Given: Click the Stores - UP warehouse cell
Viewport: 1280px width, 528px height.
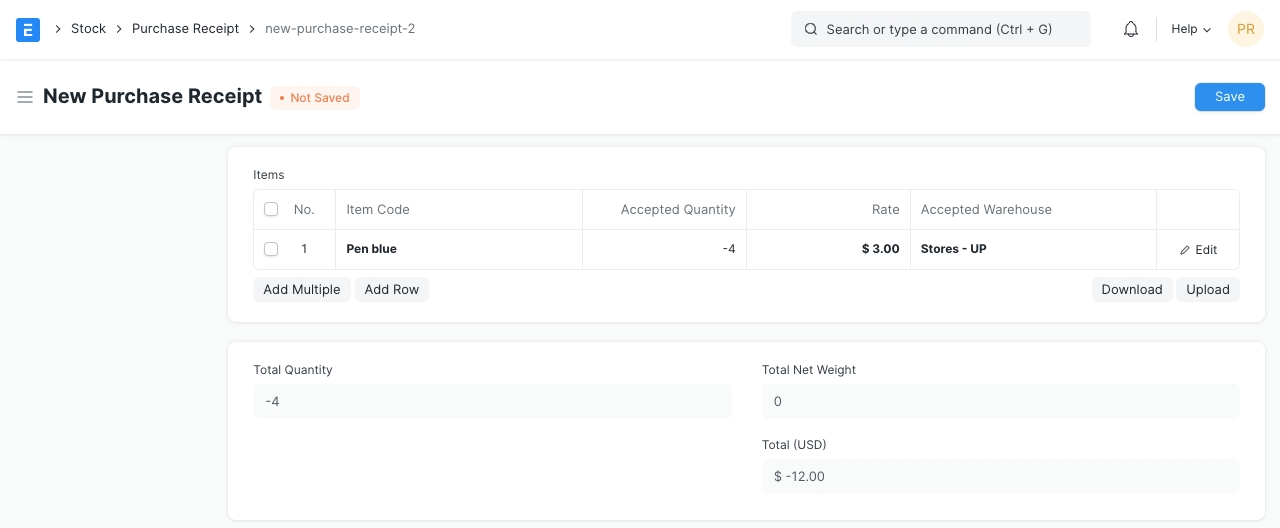Looking at the screenshot, I should pyautogui.click(x=1032, y=249).
